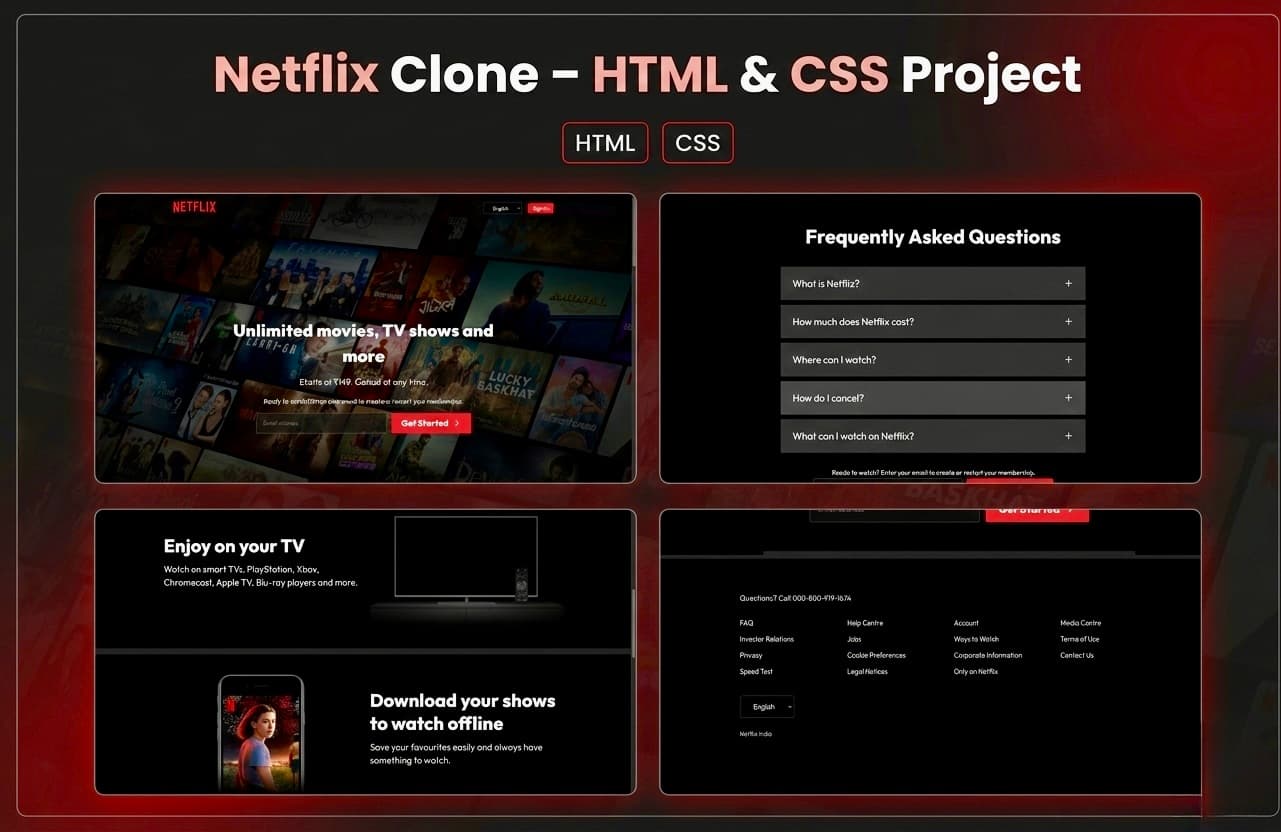The height and width of the screenshot is (832, 1281).
Task: Open the Media Centre footer link
Action: (1080, 623)
